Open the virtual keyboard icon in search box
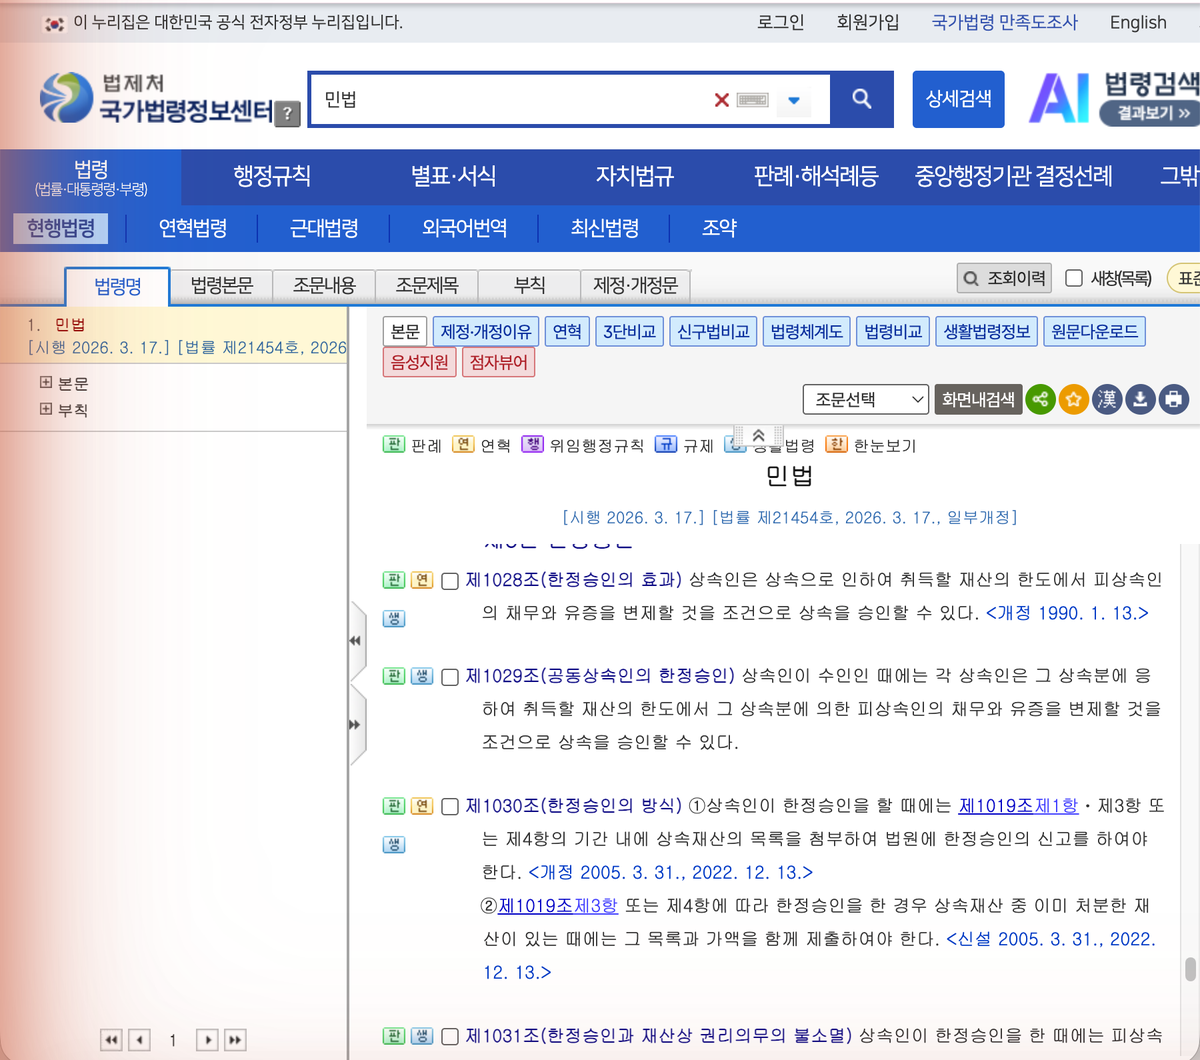The height and width of the screenshot is (1060, 1200). [753, 100]
